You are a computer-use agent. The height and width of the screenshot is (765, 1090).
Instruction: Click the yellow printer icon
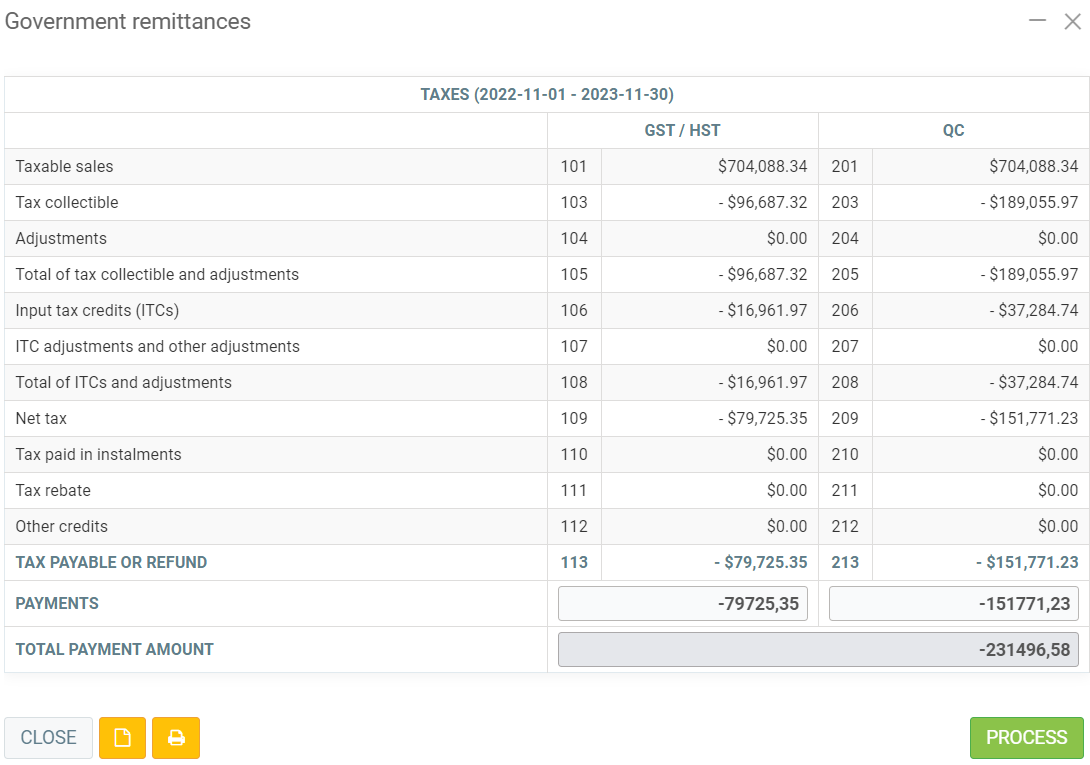[x=176, y=738]
